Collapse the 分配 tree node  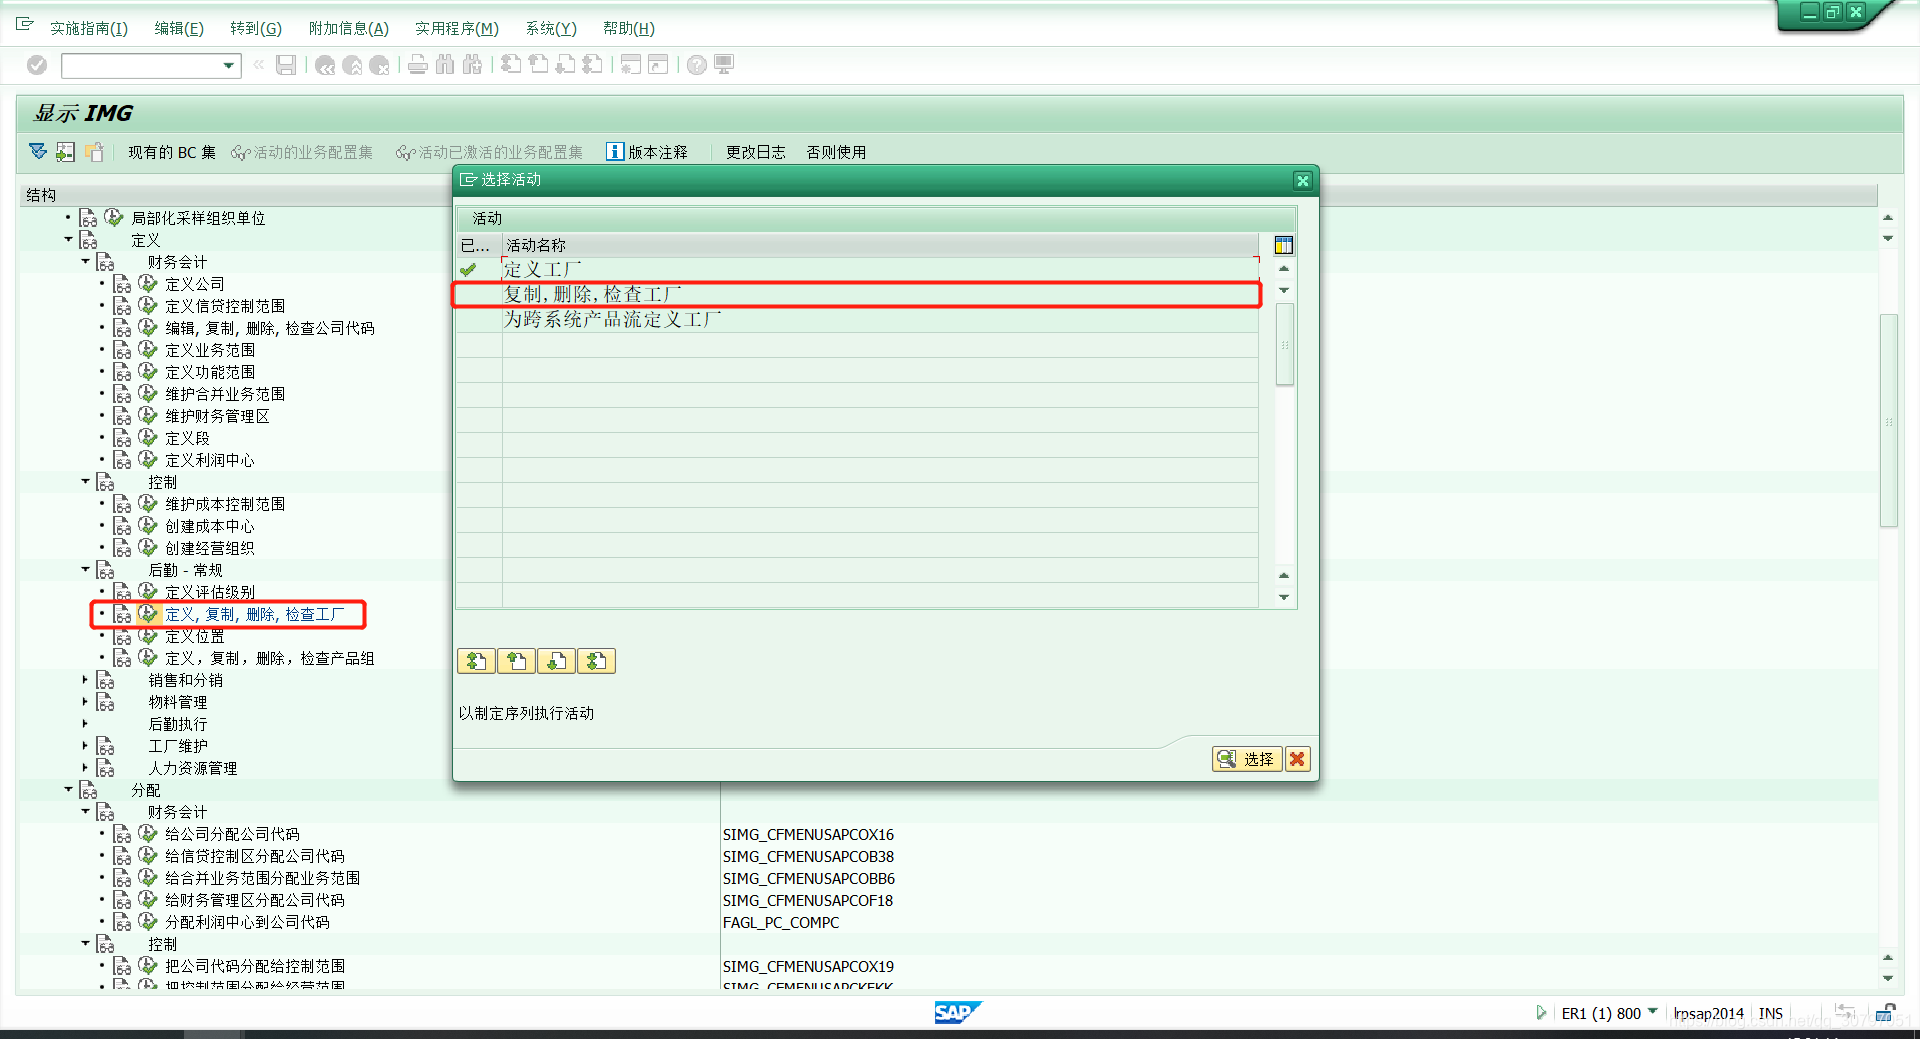point(68,790)
